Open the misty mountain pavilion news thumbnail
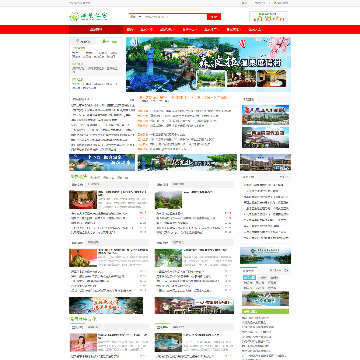 pos(168,200)
